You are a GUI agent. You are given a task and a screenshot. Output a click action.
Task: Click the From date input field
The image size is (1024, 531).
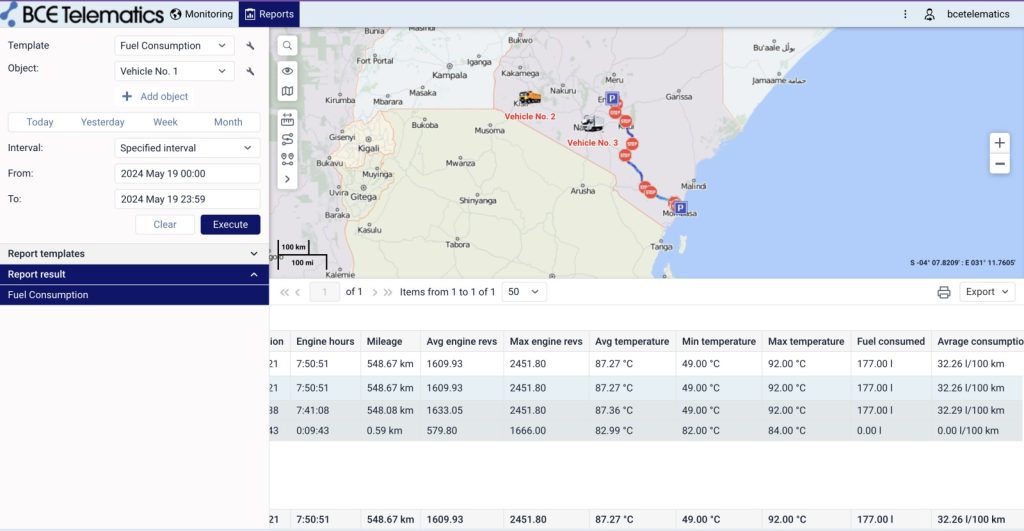187,173
